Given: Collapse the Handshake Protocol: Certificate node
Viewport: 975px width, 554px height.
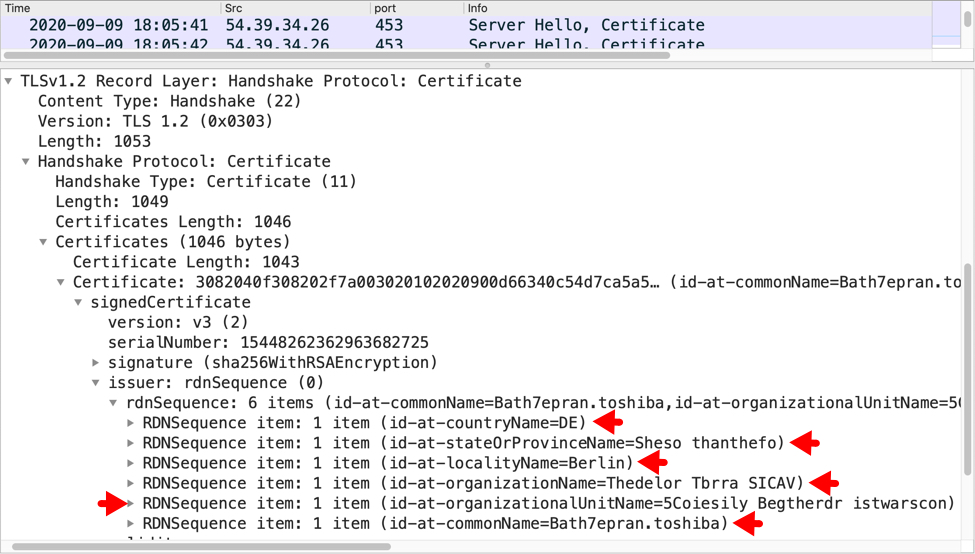Looking at the screenshot, I should (26, 161).
